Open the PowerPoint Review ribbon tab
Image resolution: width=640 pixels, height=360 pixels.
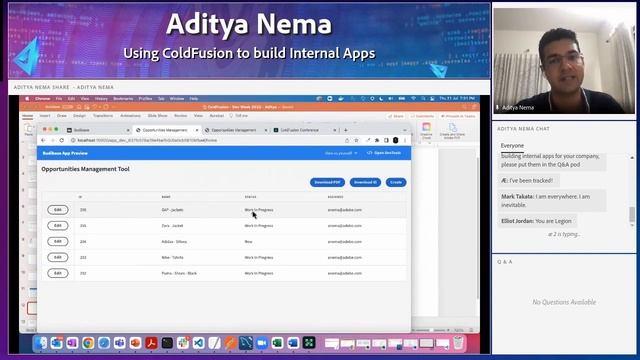click(x=180, y=116)
